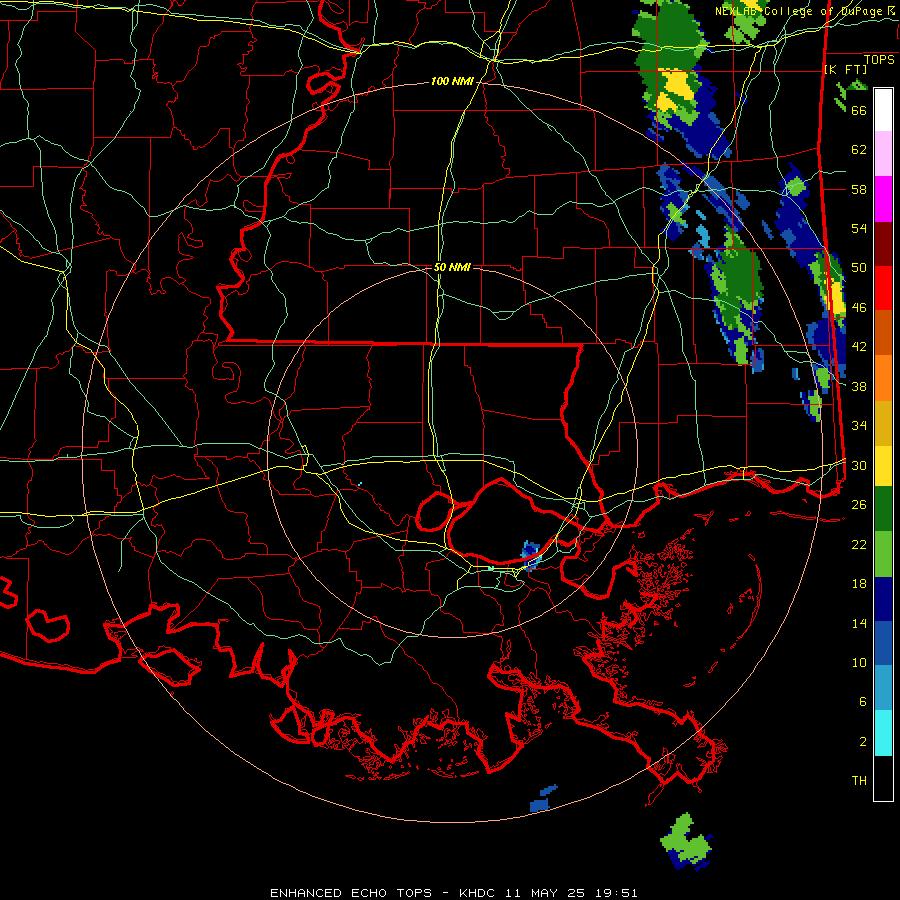Click the dark green legend color segment
The image size is (900, 900).
(x=883, y=509)
